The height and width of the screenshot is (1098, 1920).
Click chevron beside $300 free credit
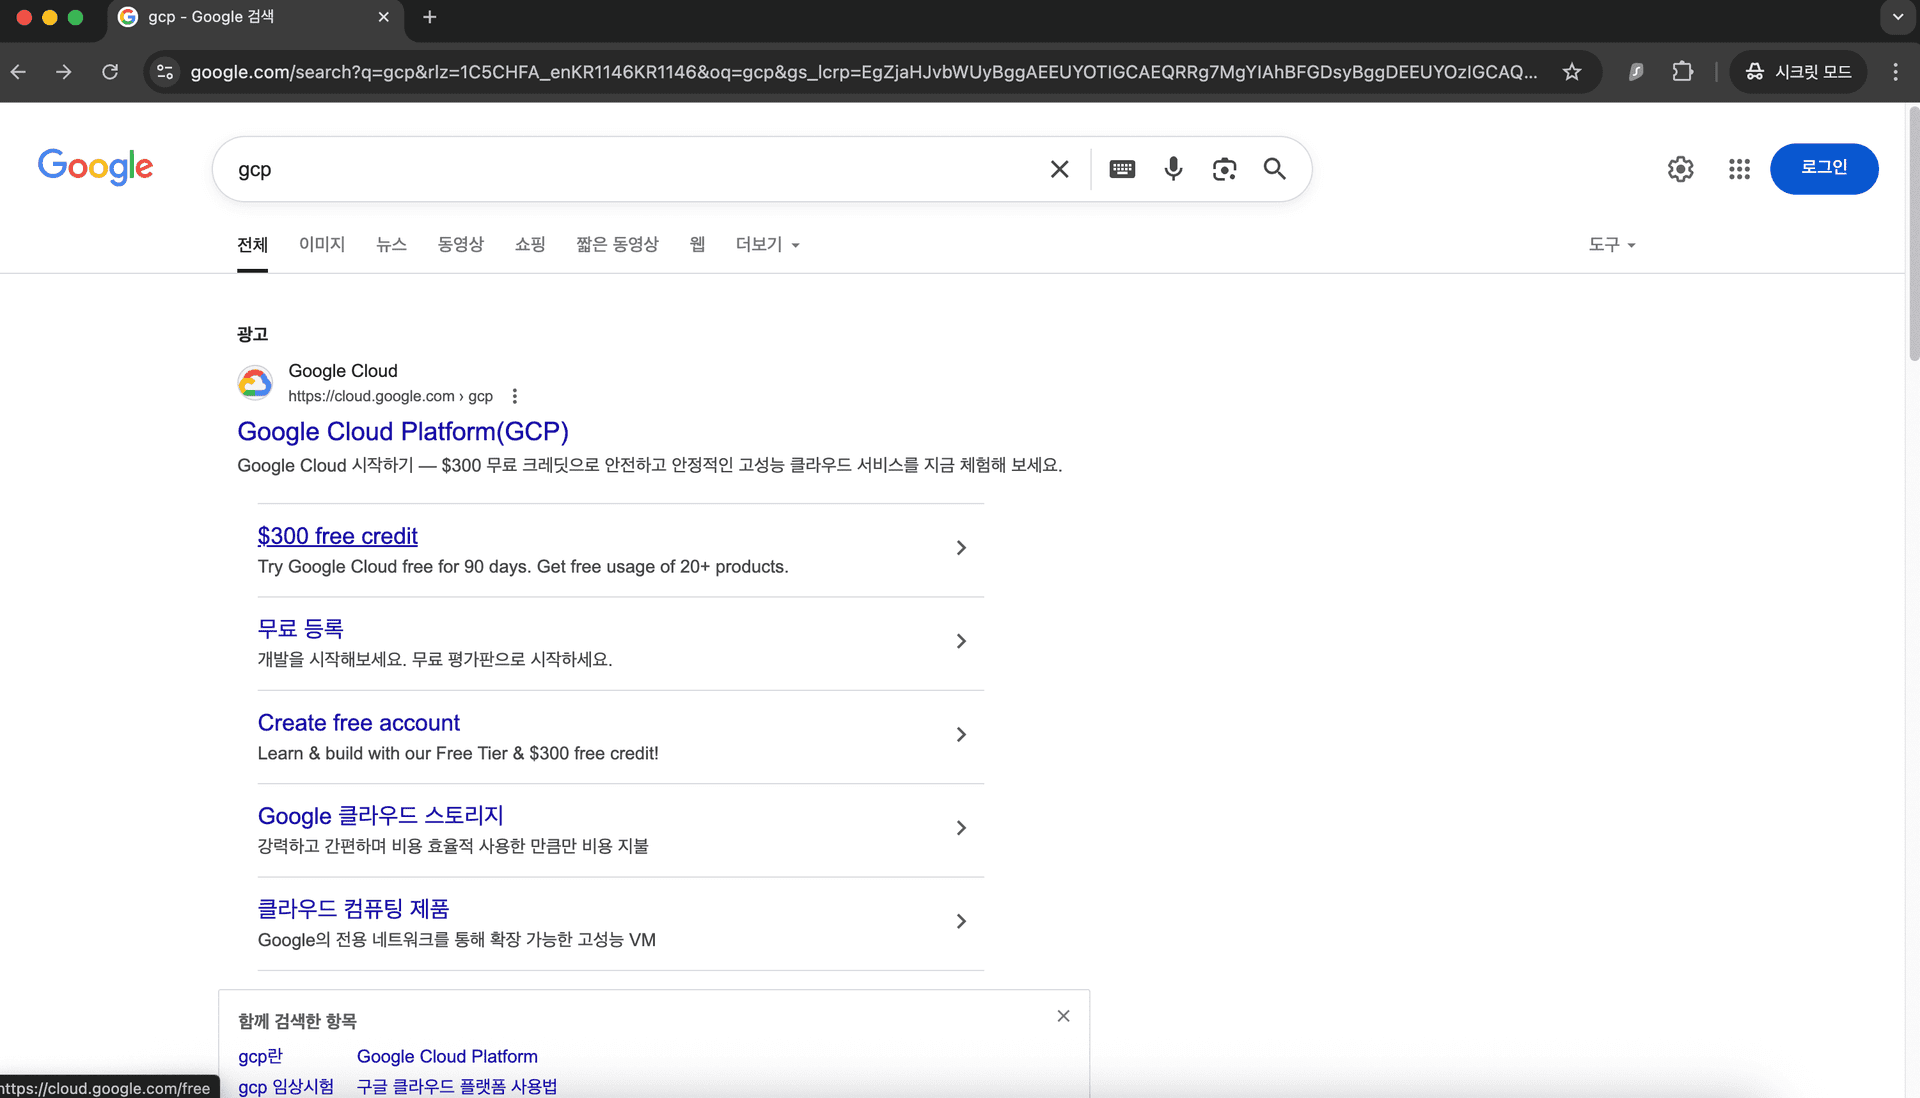coord(961,548)
